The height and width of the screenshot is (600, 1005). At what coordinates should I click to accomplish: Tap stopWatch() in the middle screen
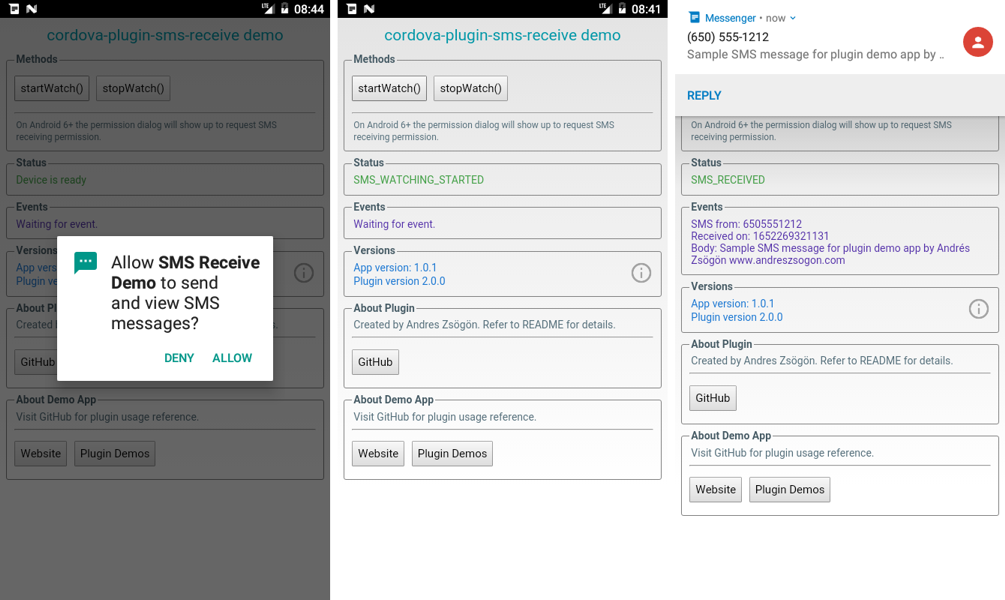(470, 88)
